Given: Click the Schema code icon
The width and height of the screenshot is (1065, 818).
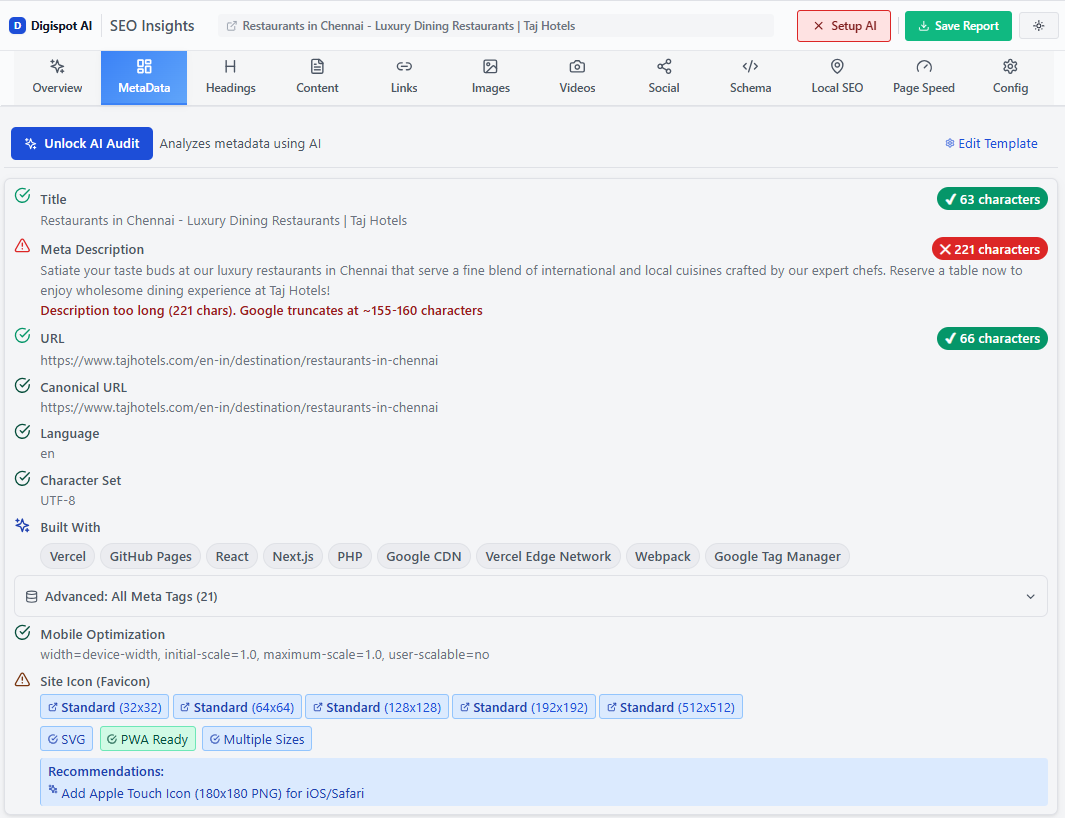Looking at the screenshot, I should click(750, 68).
